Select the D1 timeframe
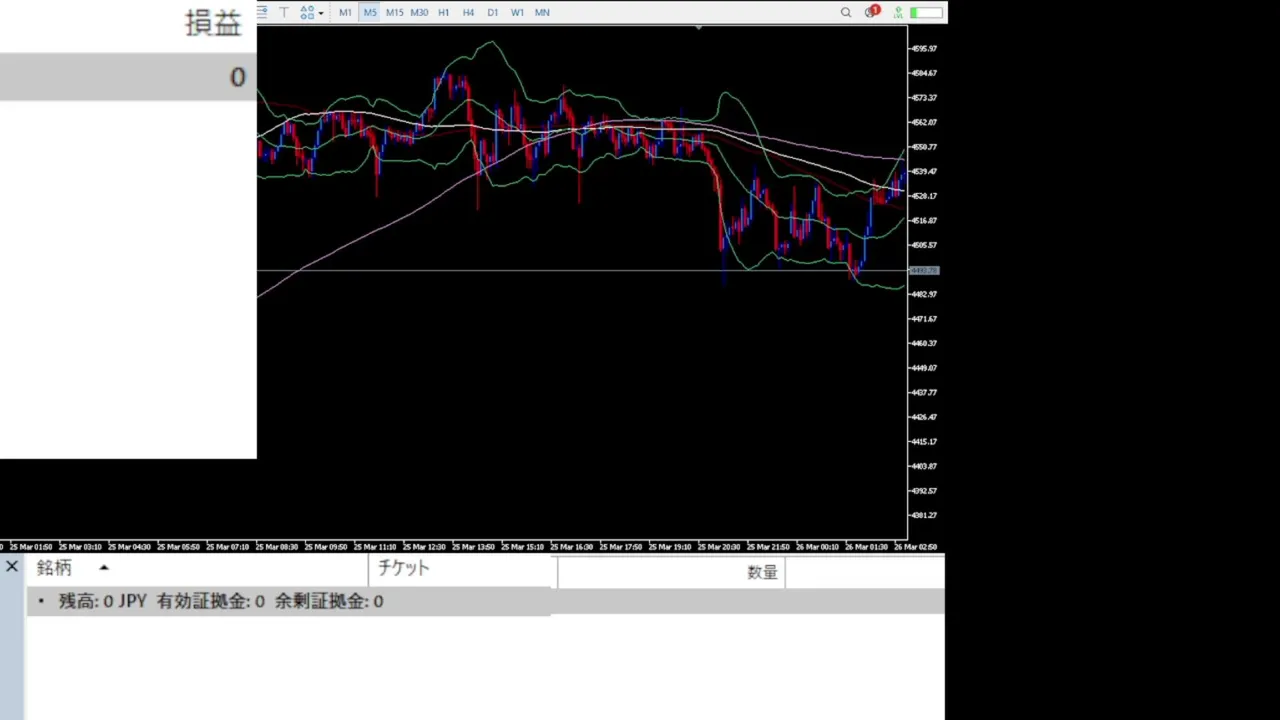The width and height of the screenshot is (1280, 720). [x=492, y=12]
